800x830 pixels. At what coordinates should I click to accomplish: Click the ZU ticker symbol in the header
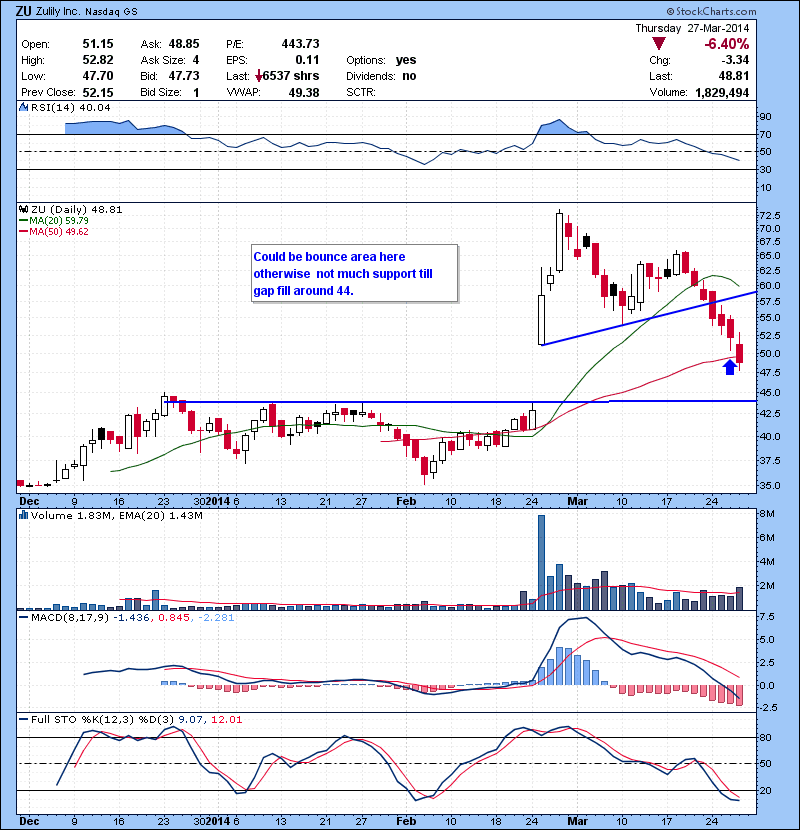point(23,11)
